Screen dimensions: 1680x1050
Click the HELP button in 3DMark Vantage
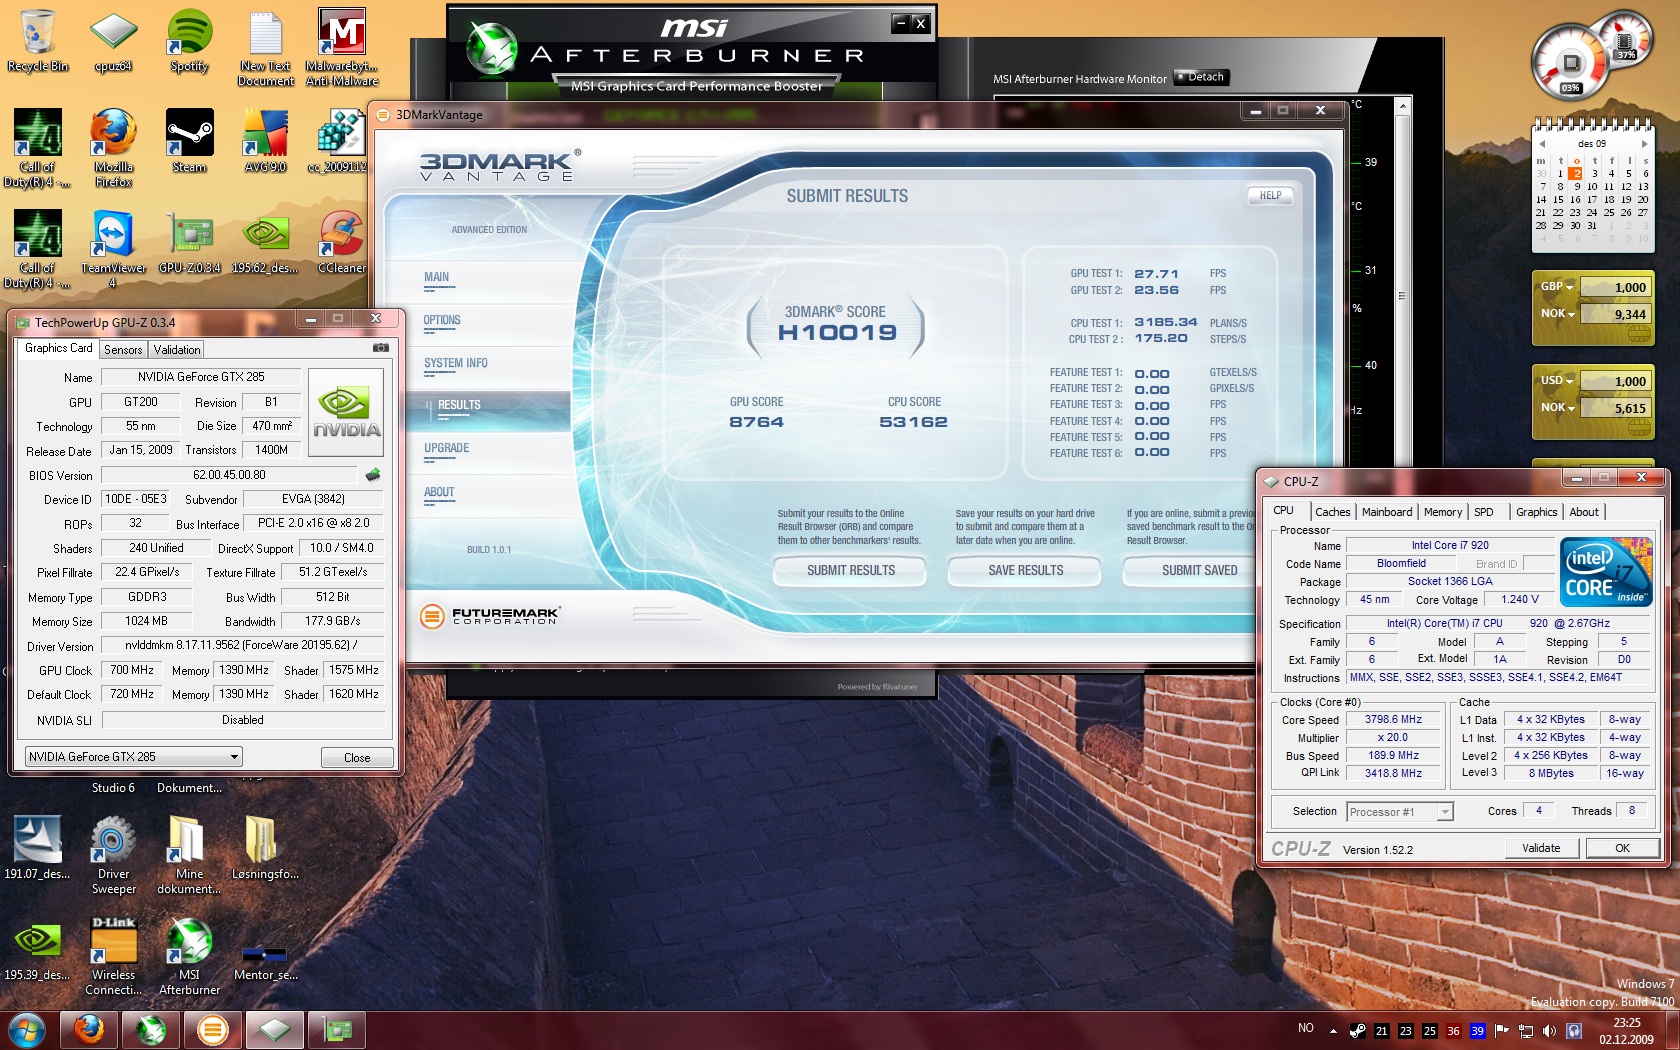tap(1270, 195)
